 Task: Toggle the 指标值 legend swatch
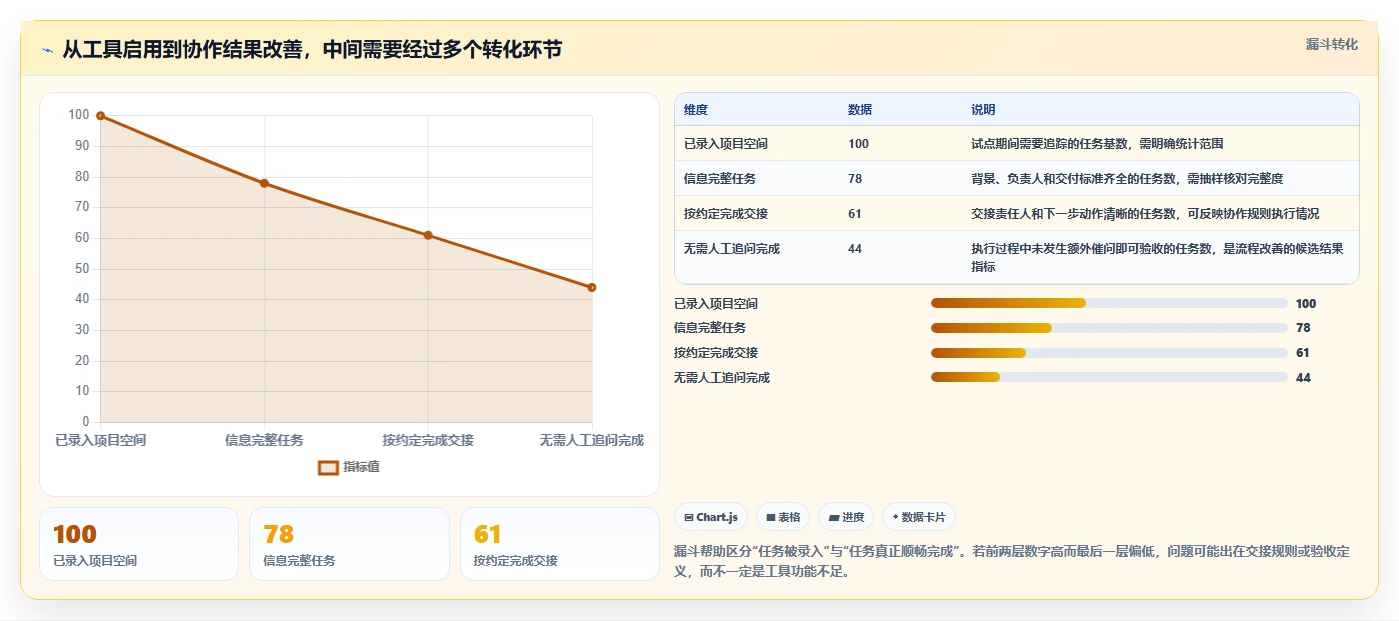click(x=328, y=467)
